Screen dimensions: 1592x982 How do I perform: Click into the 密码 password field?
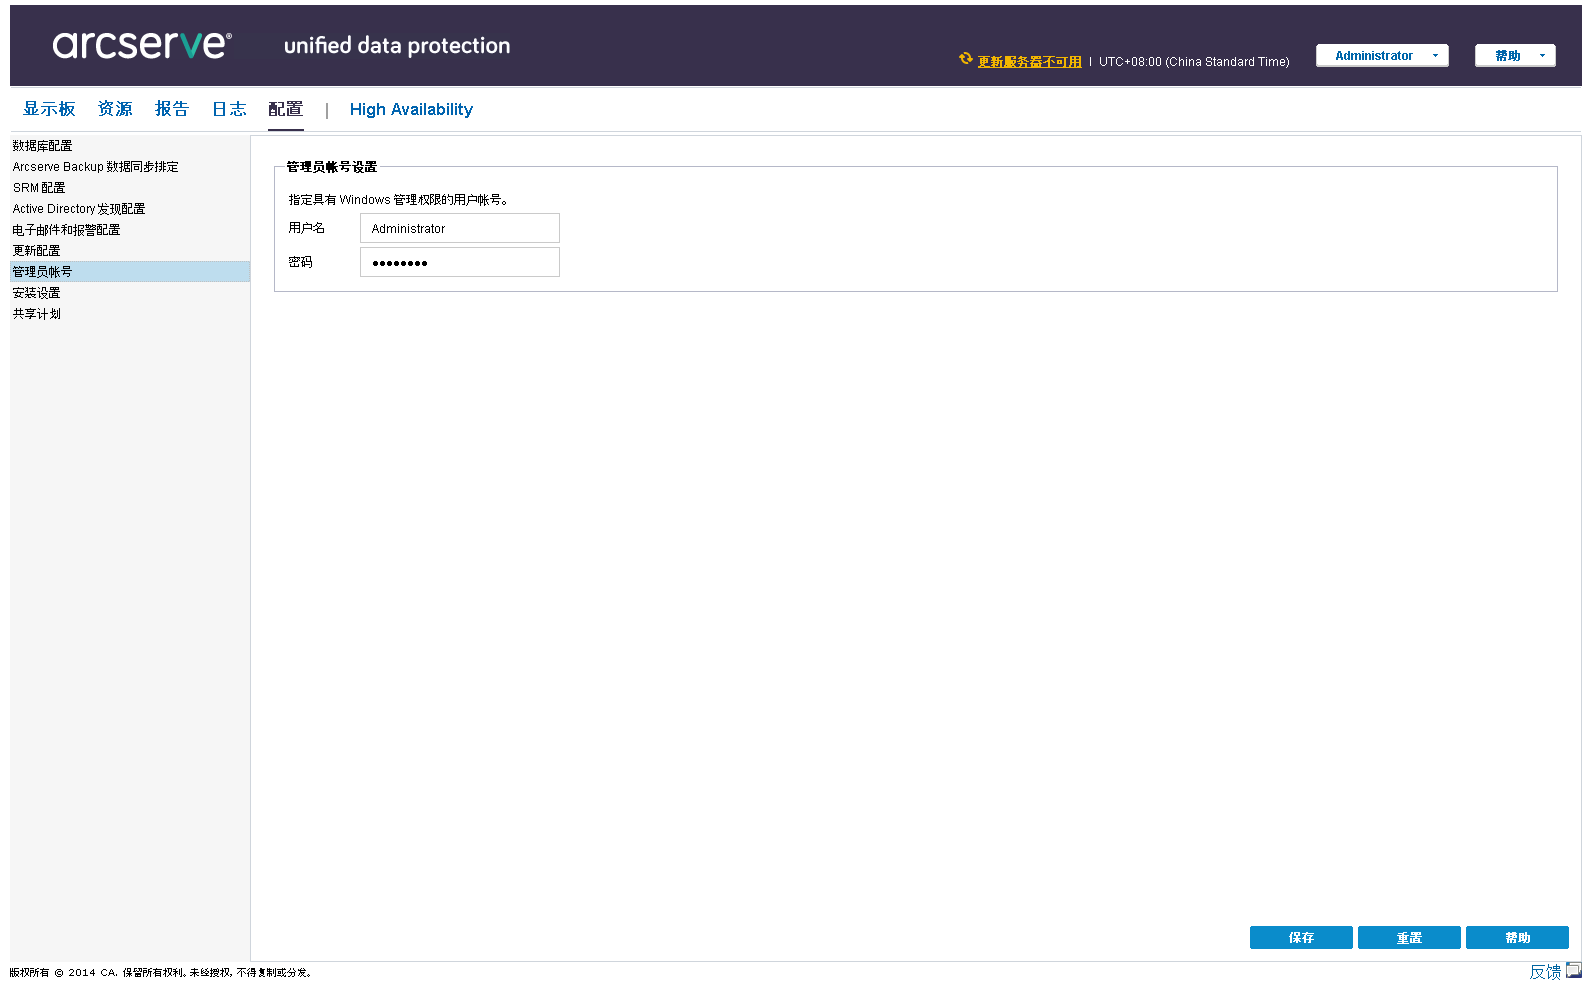click(x=459, y=262)
